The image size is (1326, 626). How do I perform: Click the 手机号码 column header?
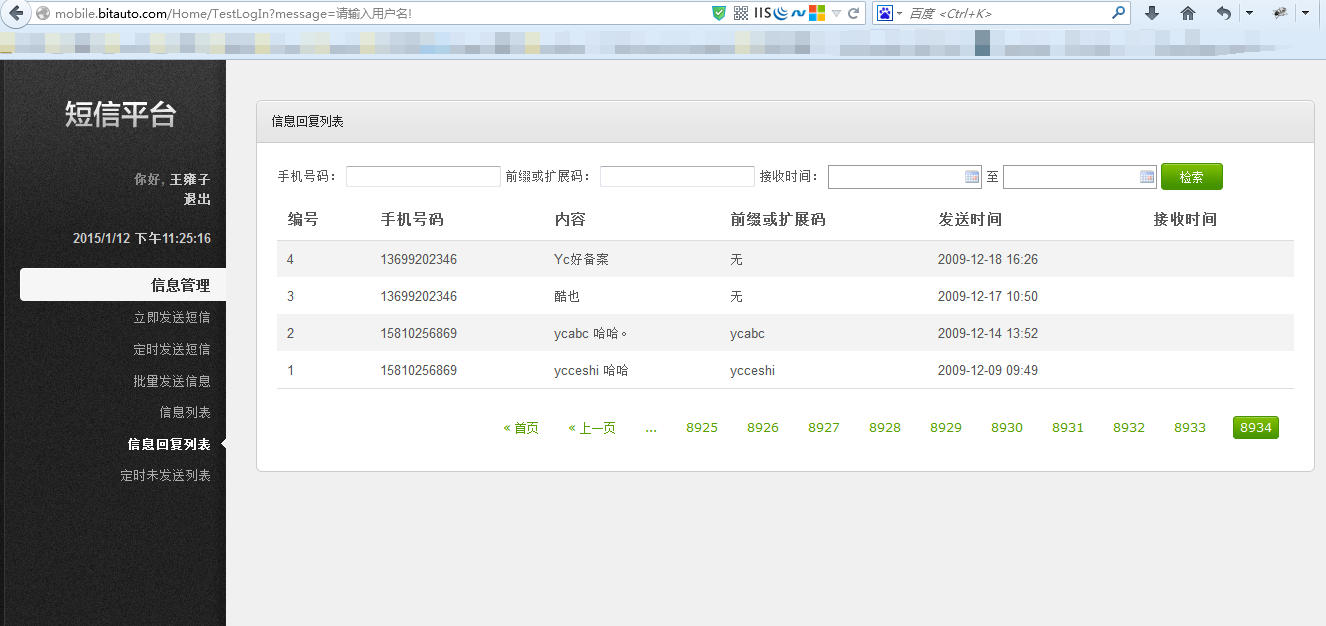coord(412,219)
